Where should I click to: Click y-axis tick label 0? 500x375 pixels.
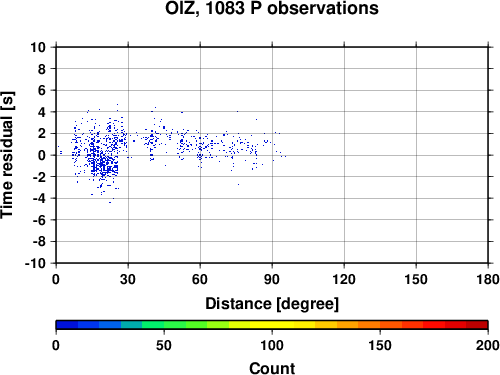[42, 155]
